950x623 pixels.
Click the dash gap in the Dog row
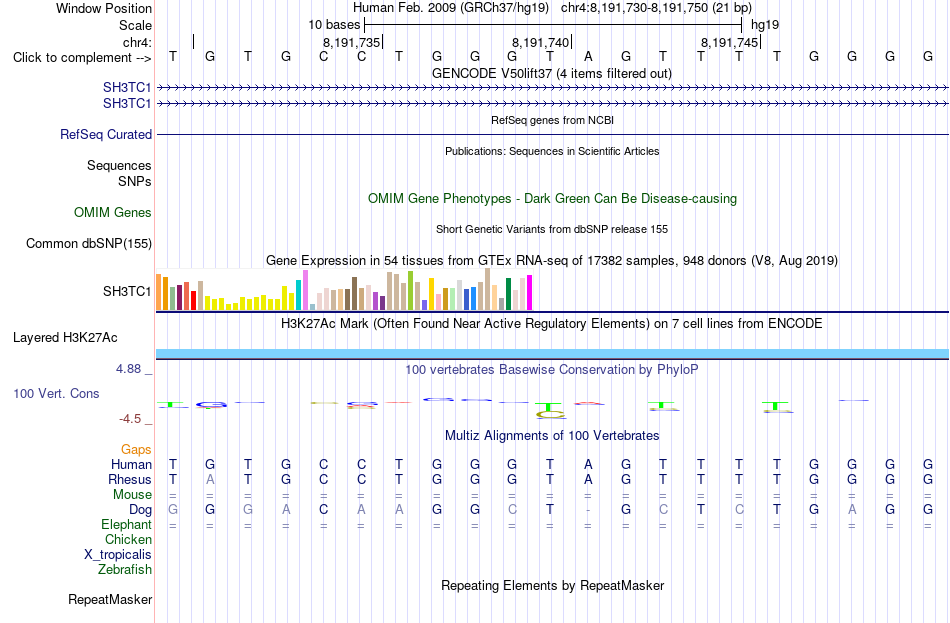(x=588, y=510)
